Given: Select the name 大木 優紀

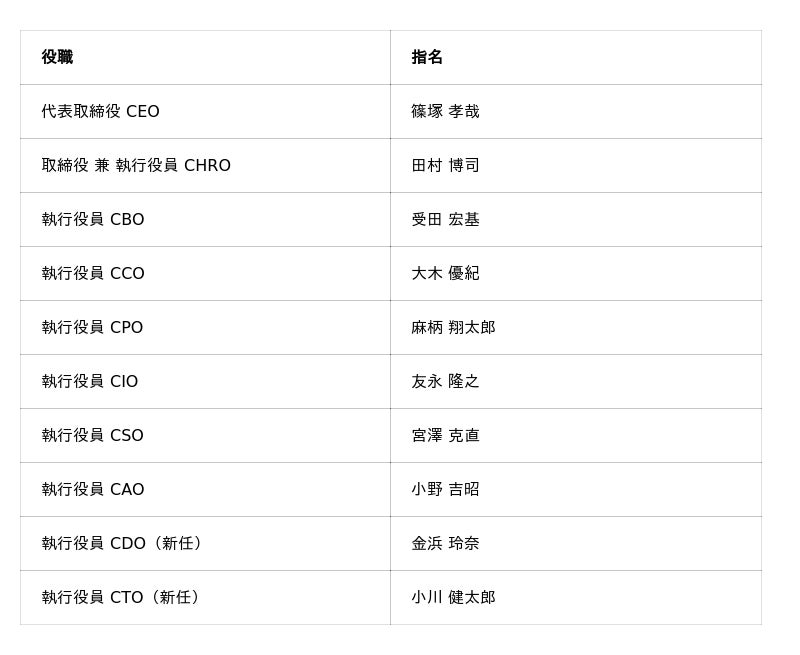Looking at the screenshot, I should tap(445, 273).
